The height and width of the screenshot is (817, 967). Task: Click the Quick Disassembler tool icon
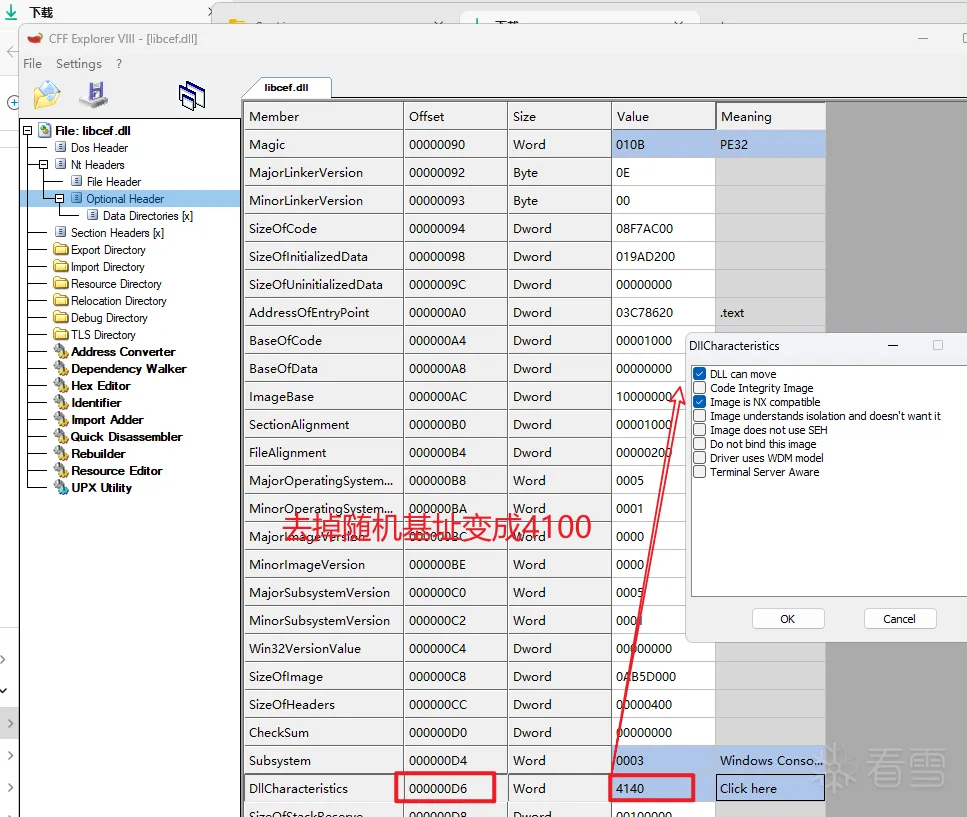(61, 436)
